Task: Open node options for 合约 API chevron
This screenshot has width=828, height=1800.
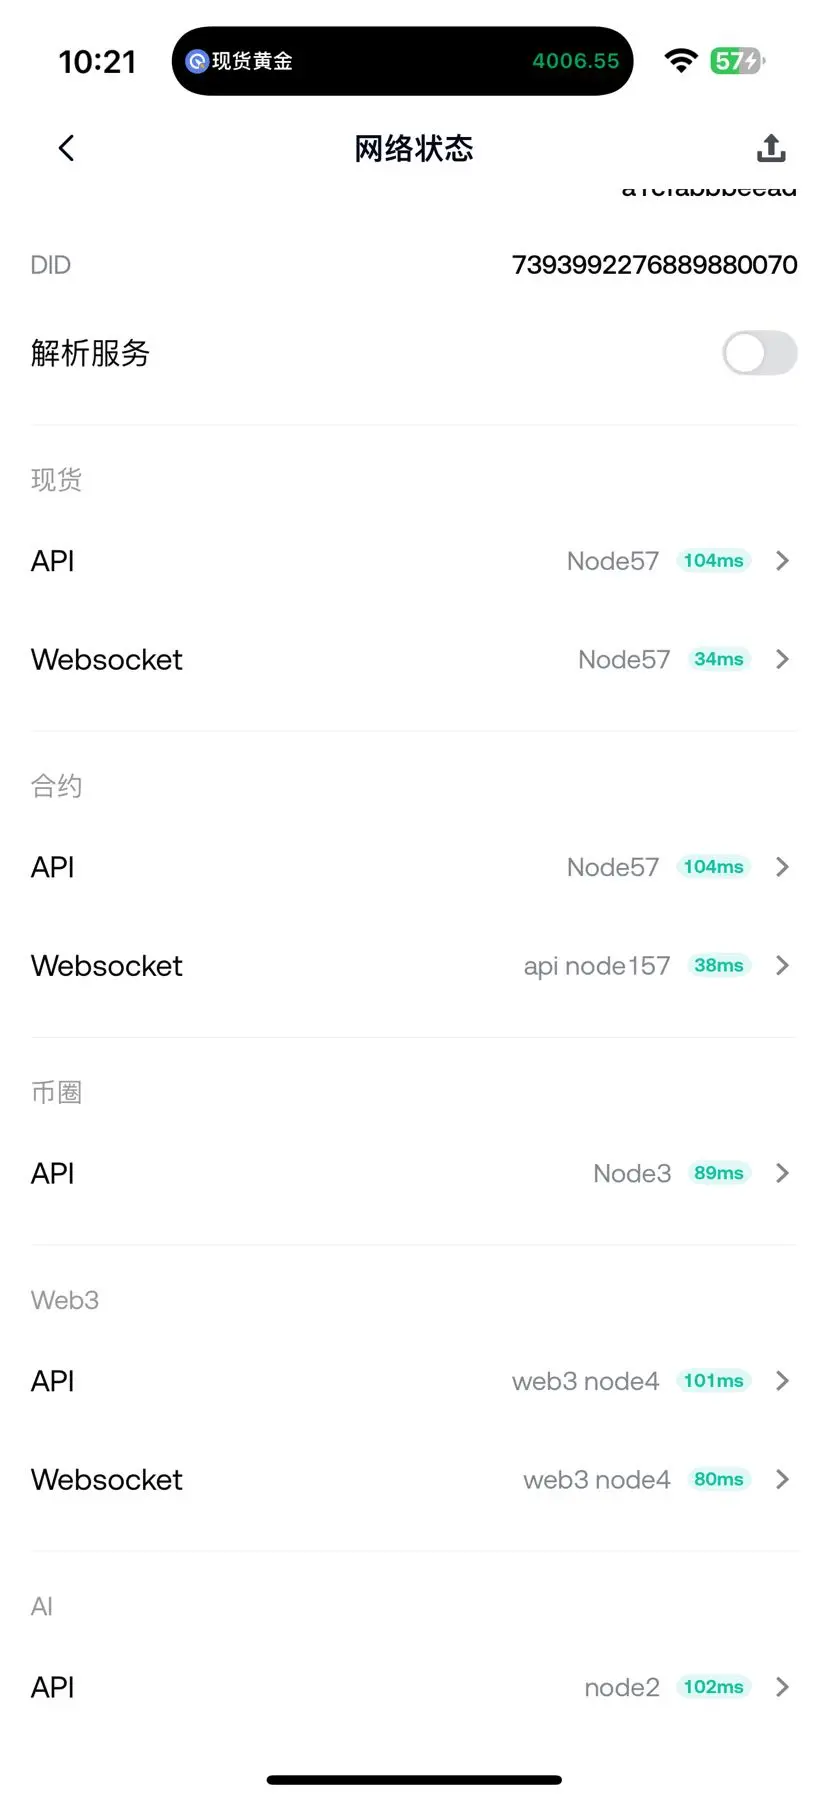Action: pyautogui.click(x=783, y=867)
